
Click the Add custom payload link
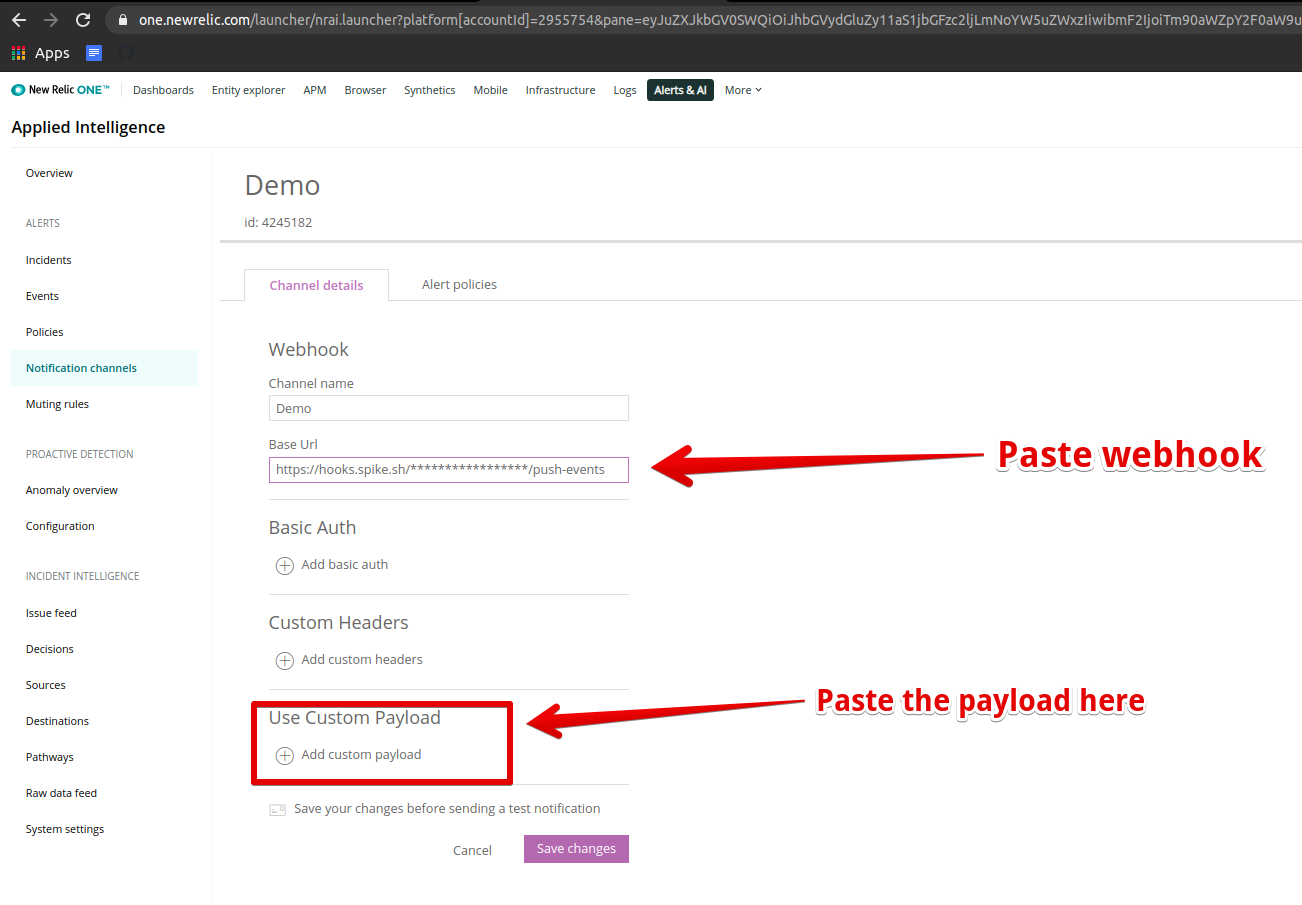pos(361,755)
